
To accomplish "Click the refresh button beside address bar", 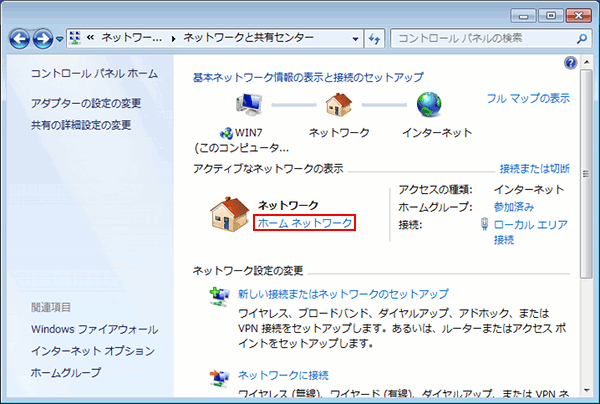I will 375,38.
